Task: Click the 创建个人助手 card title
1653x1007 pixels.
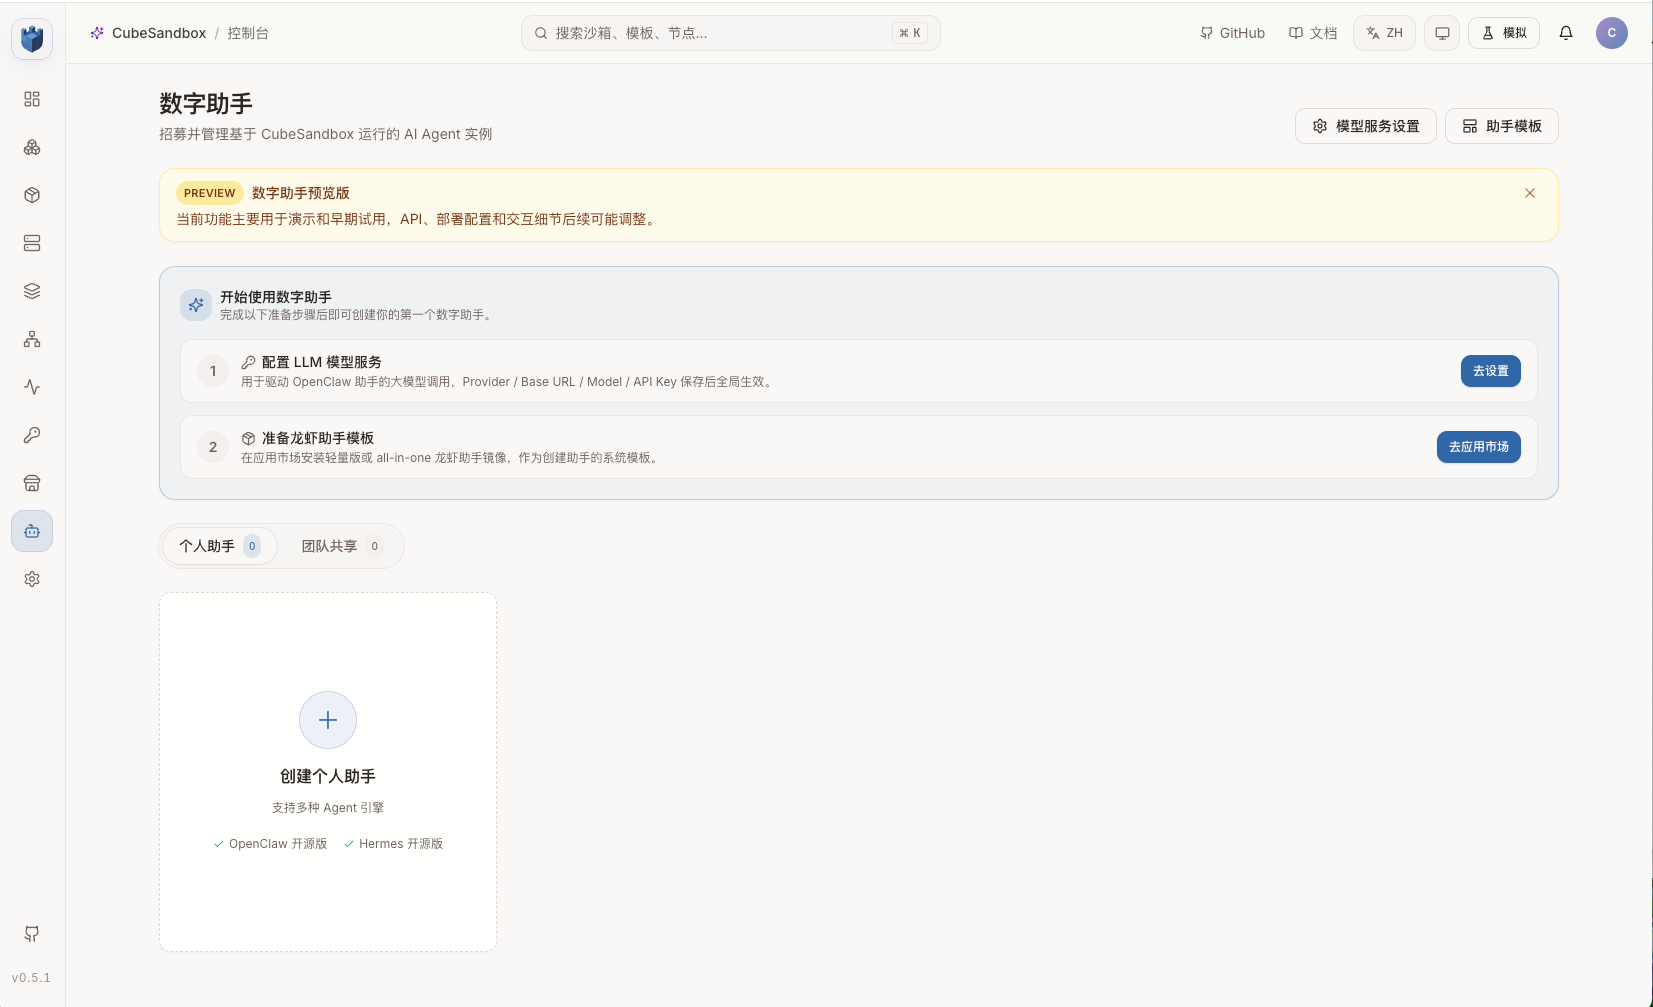Action: pos(328,776)
